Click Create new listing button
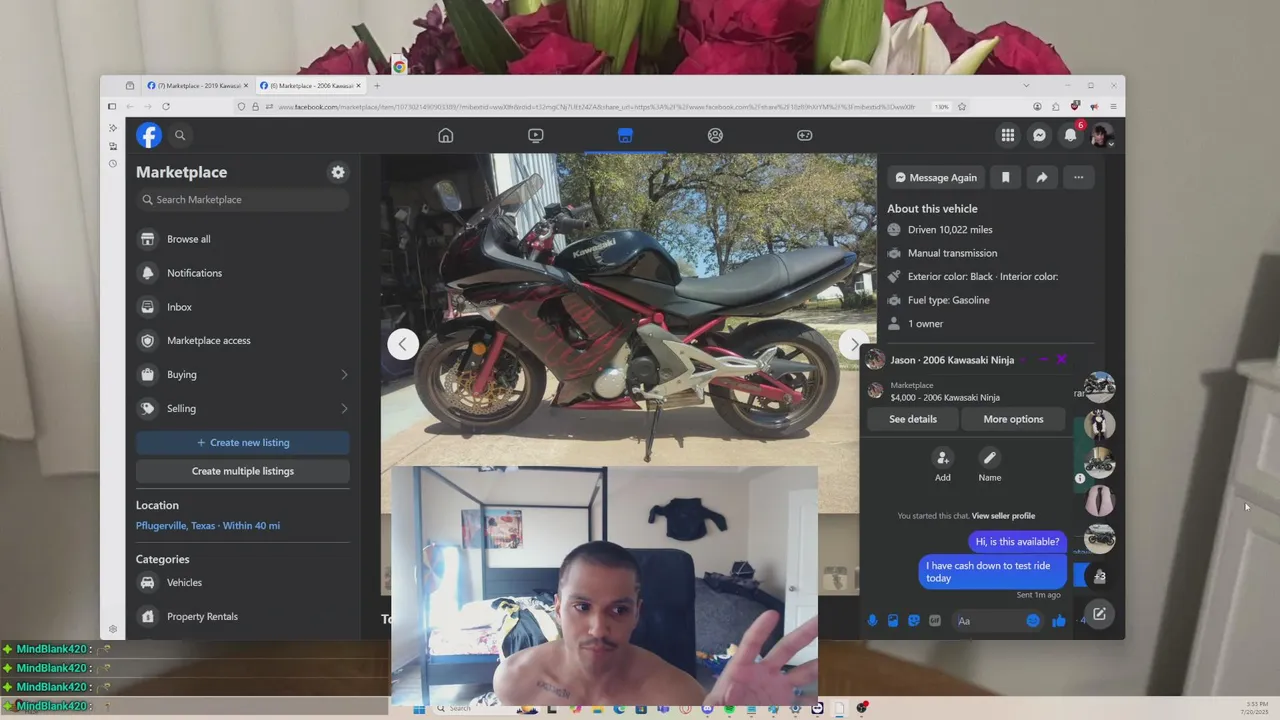The image size is (1280, 720). 243,442
